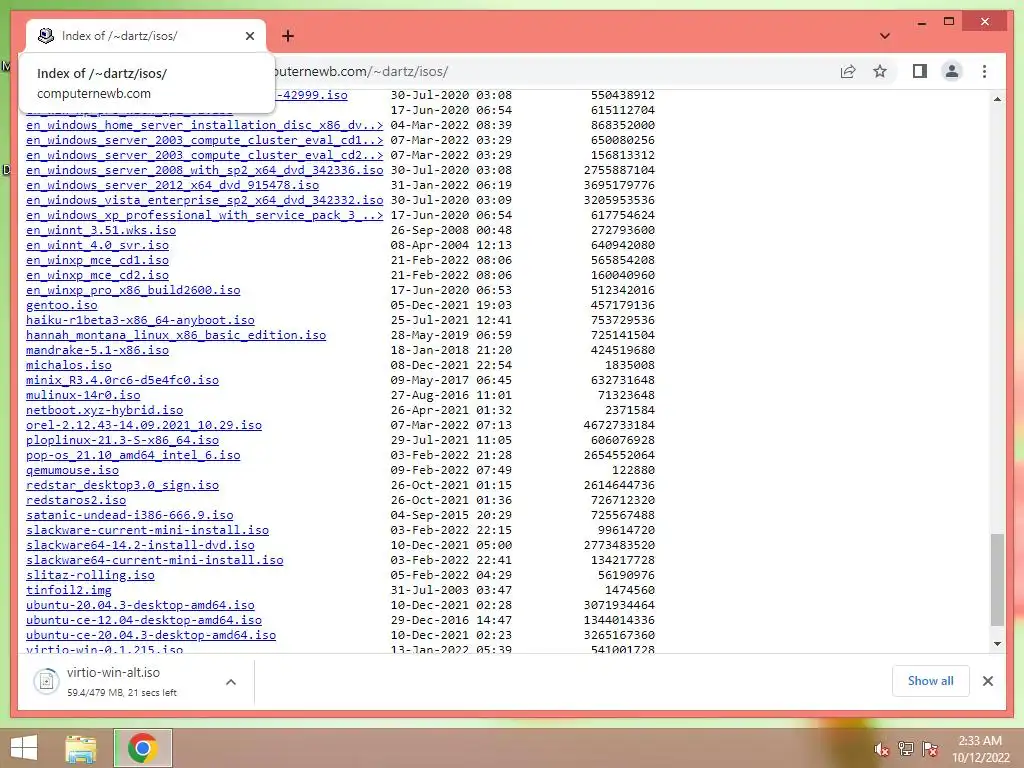Image resolution: width=1024 pixels, height=768 pixels.
Task: Download en_winnt_3.51.wks.iso
Action: tap(101, 230)
